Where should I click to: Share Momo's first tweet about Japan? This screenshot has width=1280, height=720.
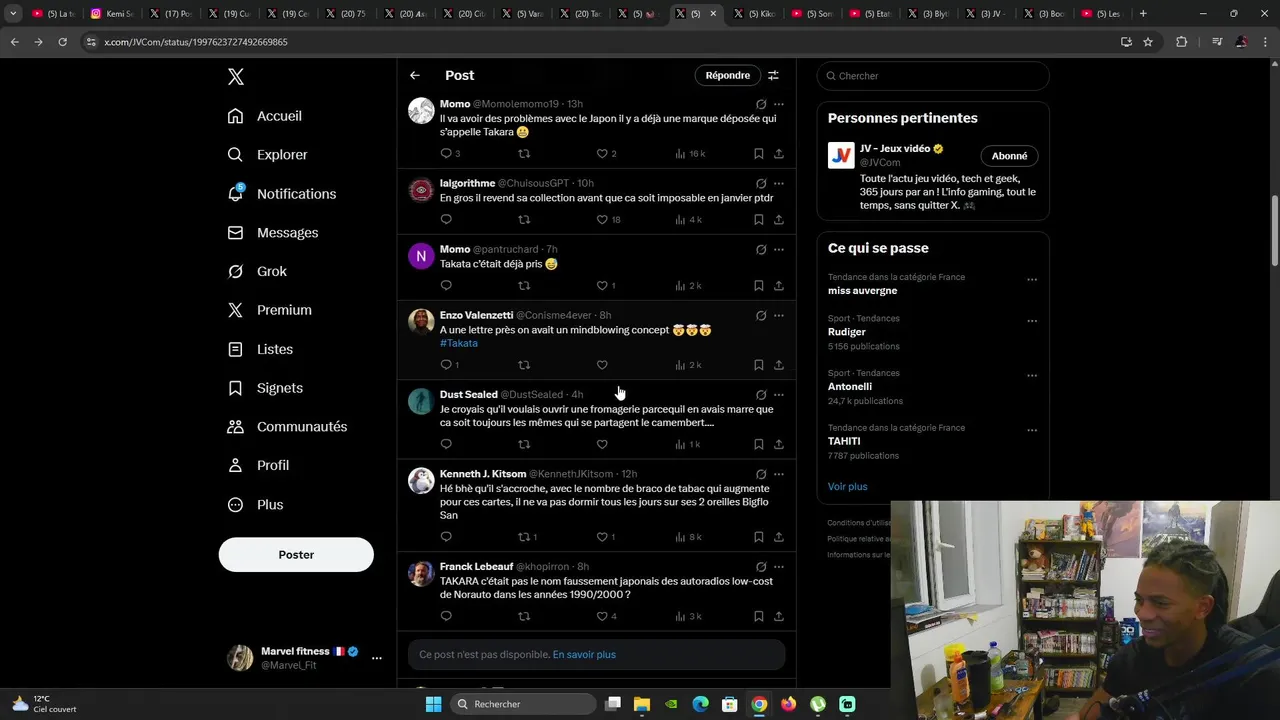[779, 153]
